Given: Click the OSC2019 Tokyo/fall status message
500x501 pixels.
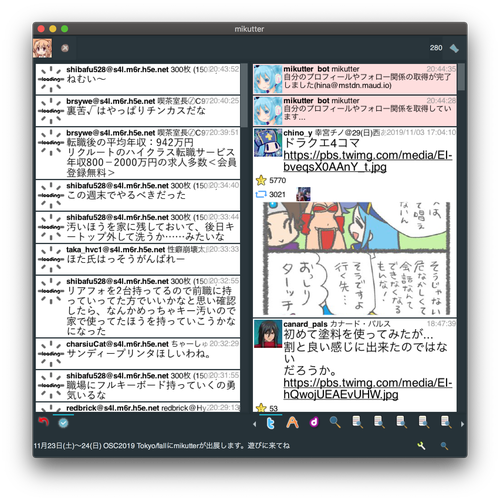Looking at the screenshot, I should tap(162, 446).
